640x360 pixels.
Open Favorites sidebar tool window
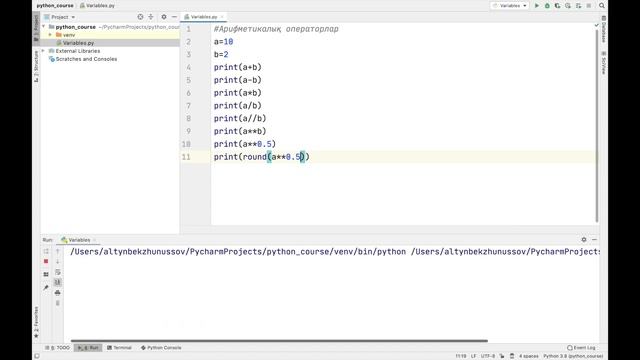tap(36, 322)
